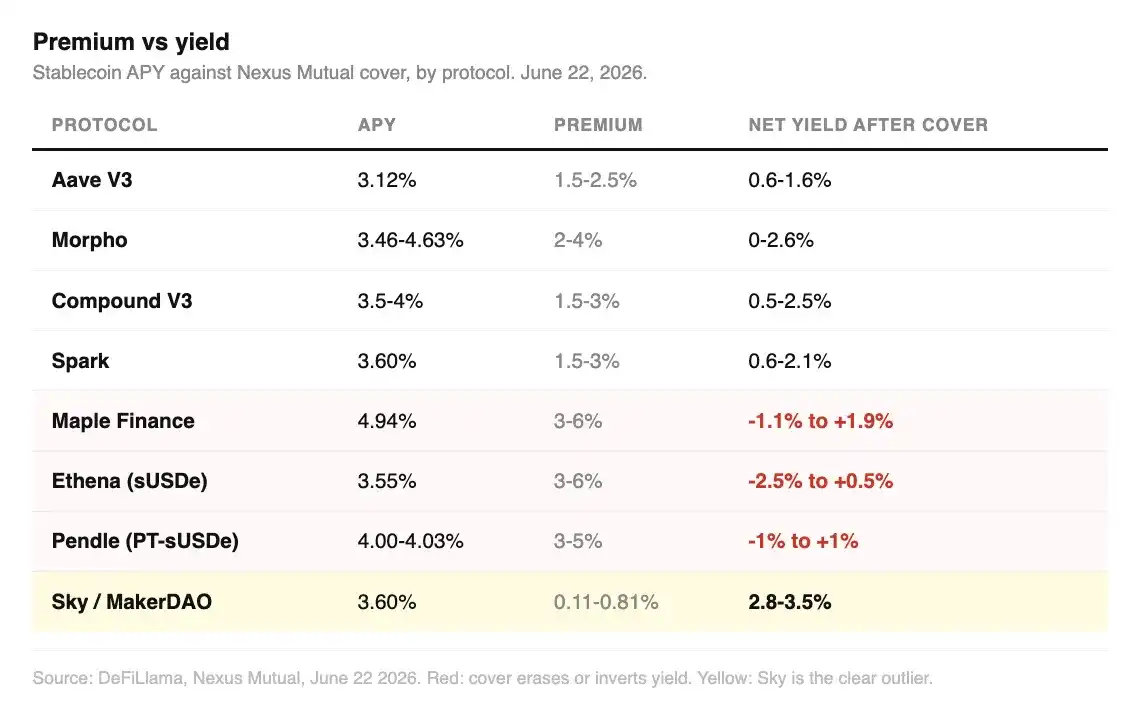Click the Sky / MakerDAO protocol name

pos(132,602)
